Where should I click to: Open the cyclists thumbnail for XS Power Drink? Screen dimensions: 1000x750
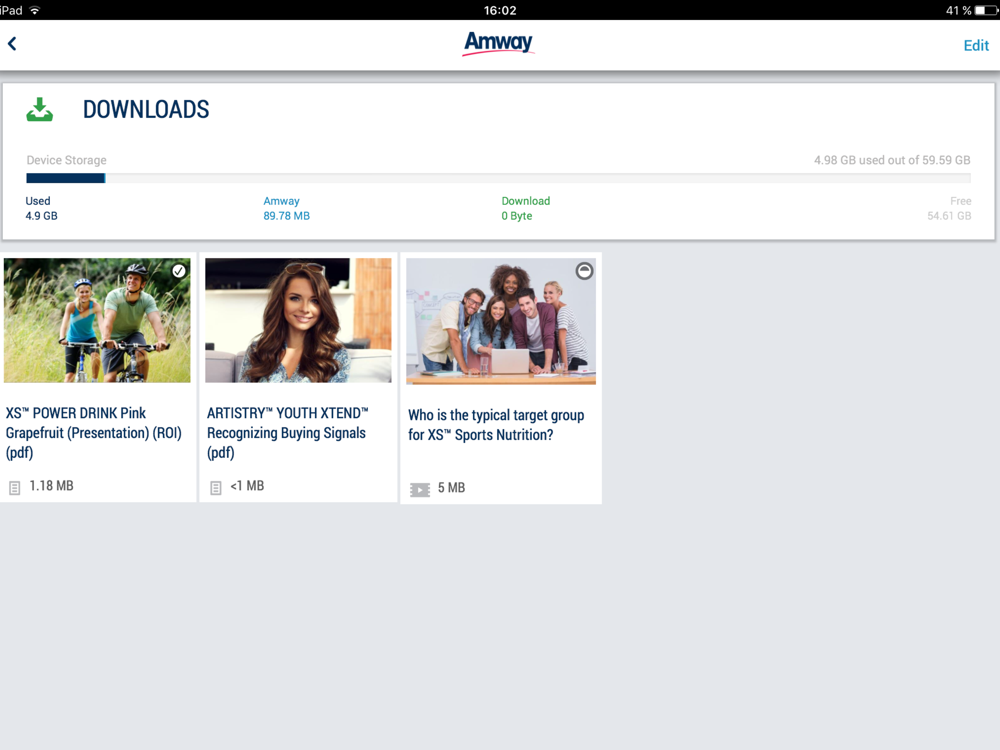point(97,320)
